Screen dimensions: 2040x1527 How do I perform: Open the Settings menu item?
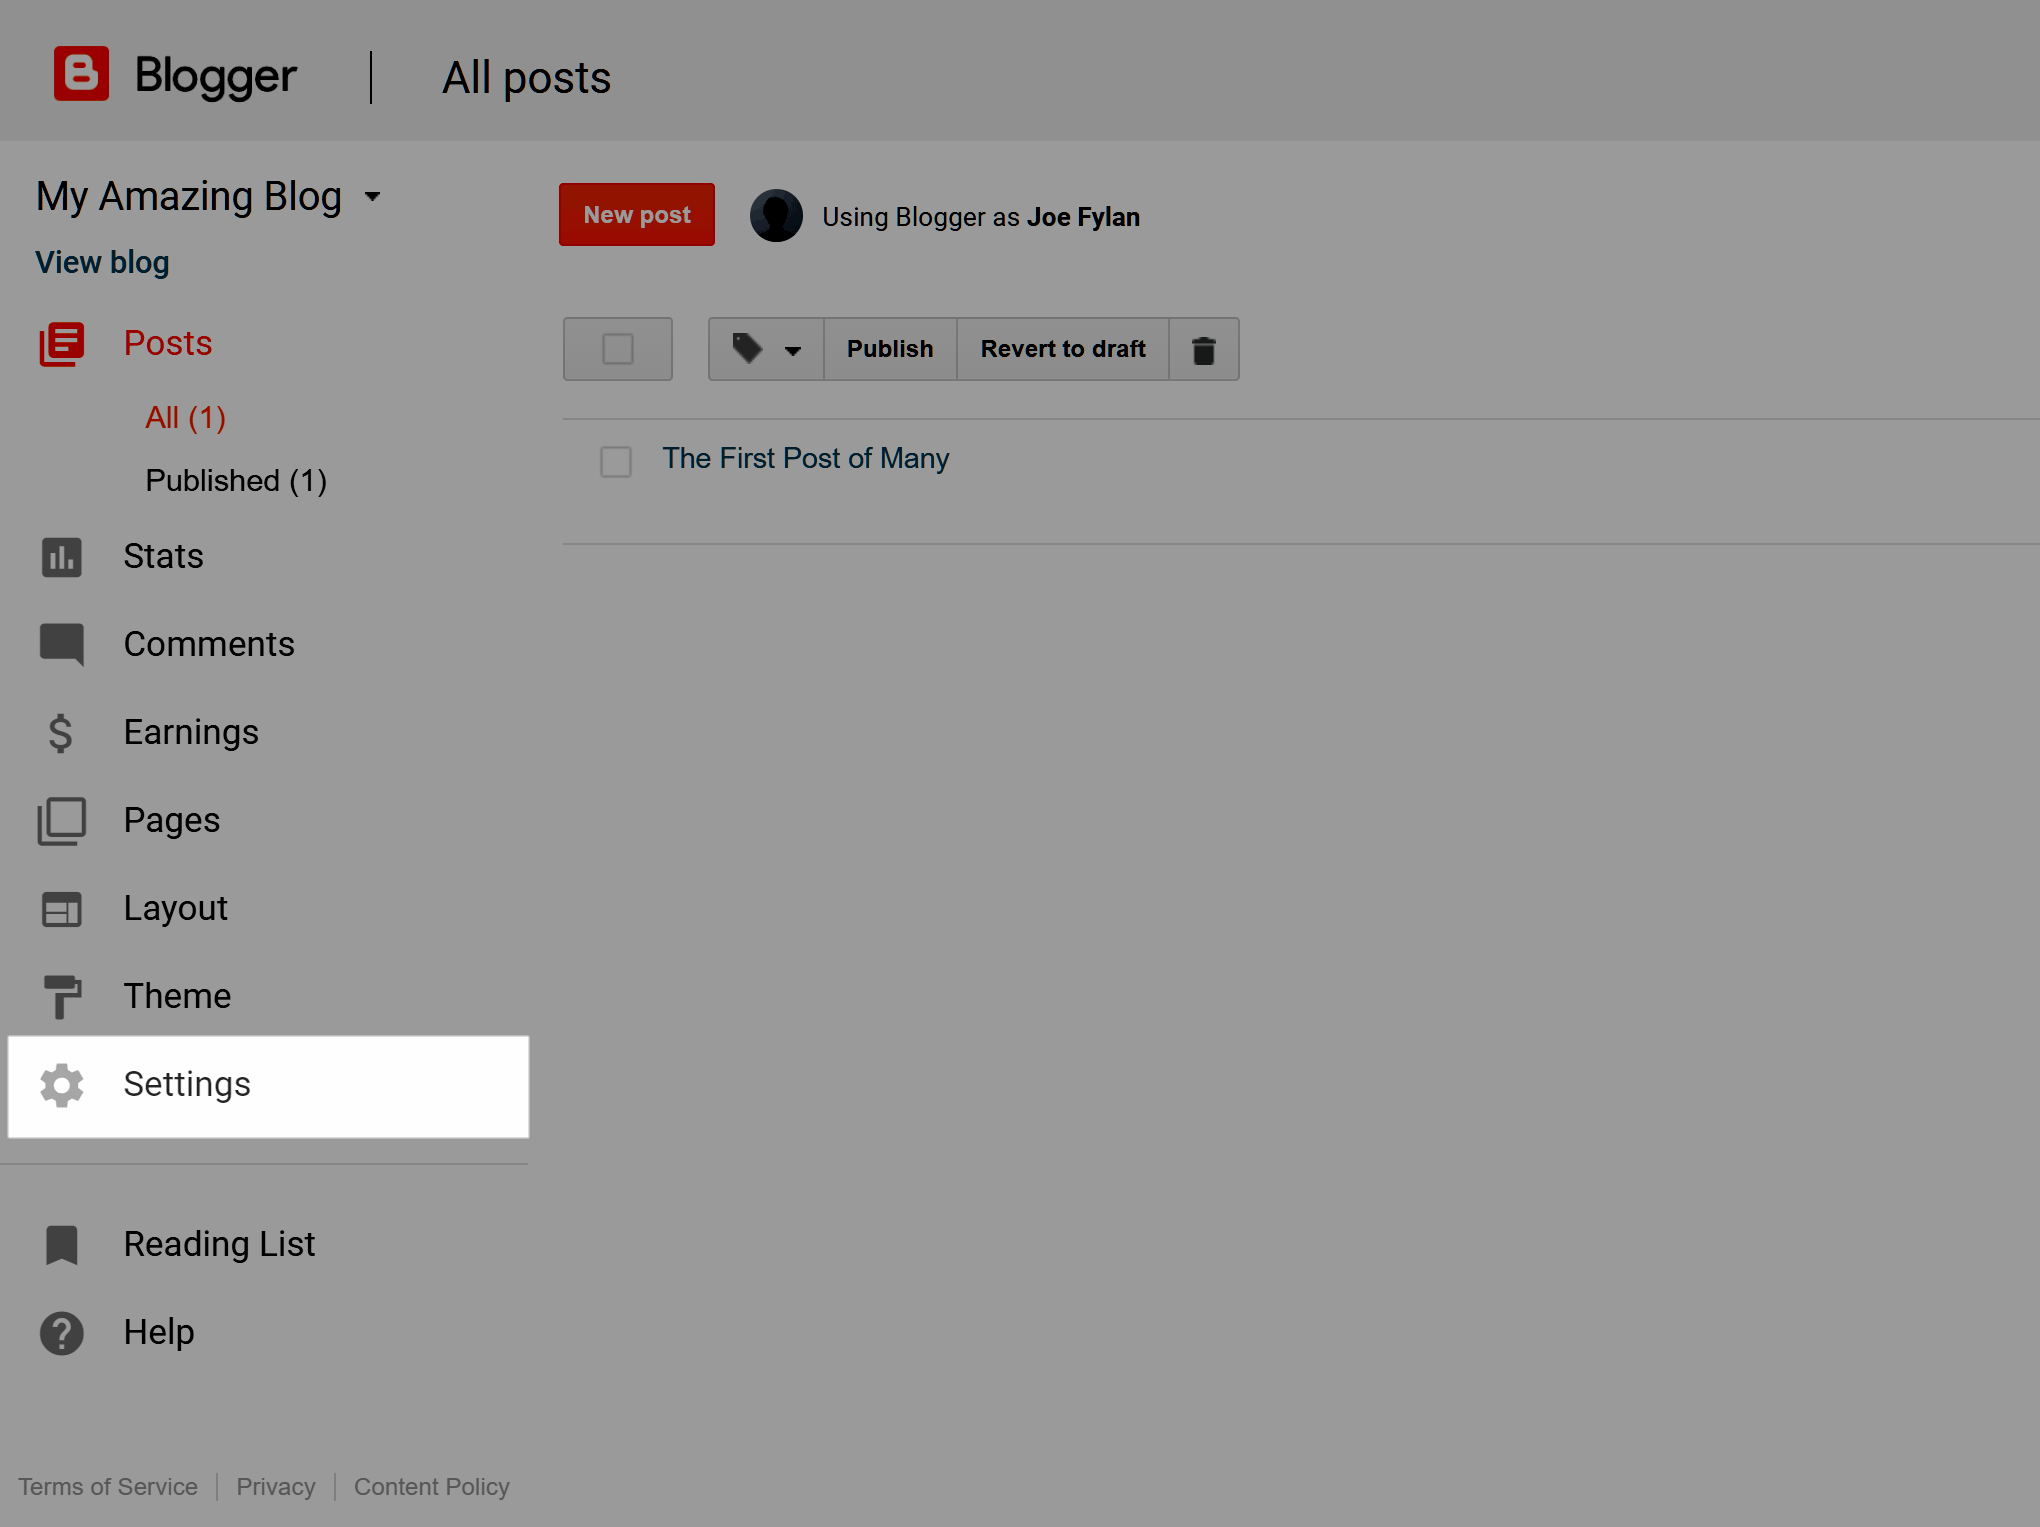pos(268,1087)
